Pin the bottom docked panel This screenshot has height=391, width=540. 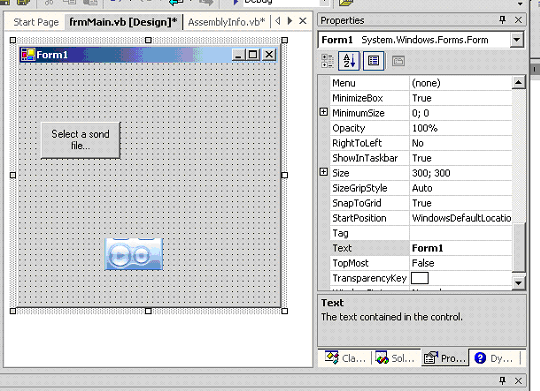[502, 381]
